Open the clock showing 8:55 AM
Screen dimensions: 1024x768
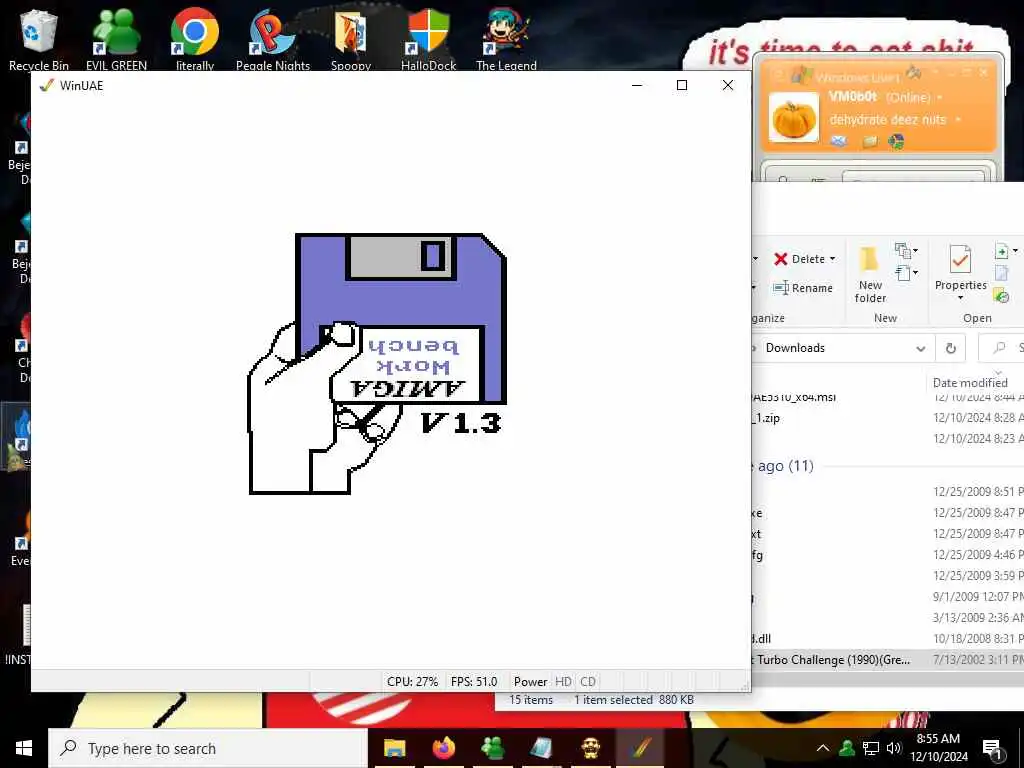pos(938,748)
